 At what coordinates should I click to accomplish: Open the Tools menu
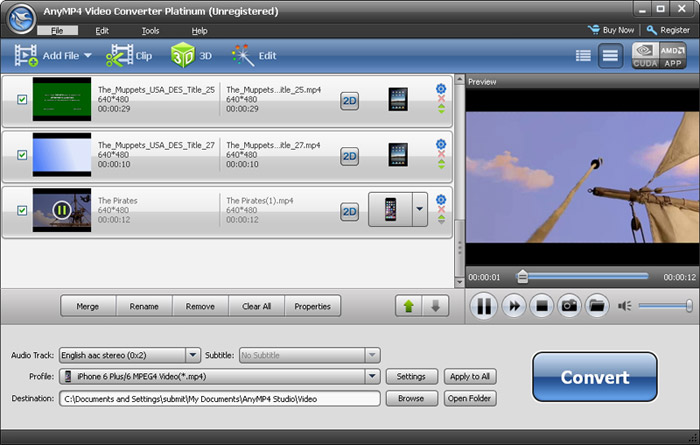point(150,30)
